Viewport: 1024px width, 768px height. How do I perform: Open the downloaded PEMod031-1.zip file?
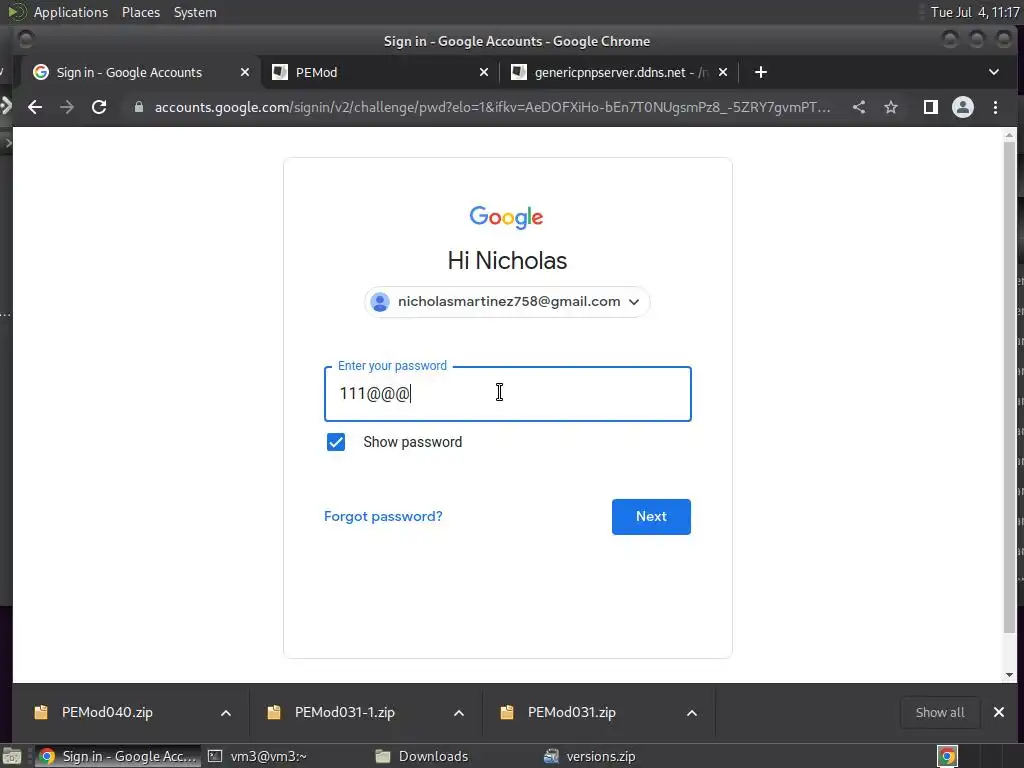345,712
